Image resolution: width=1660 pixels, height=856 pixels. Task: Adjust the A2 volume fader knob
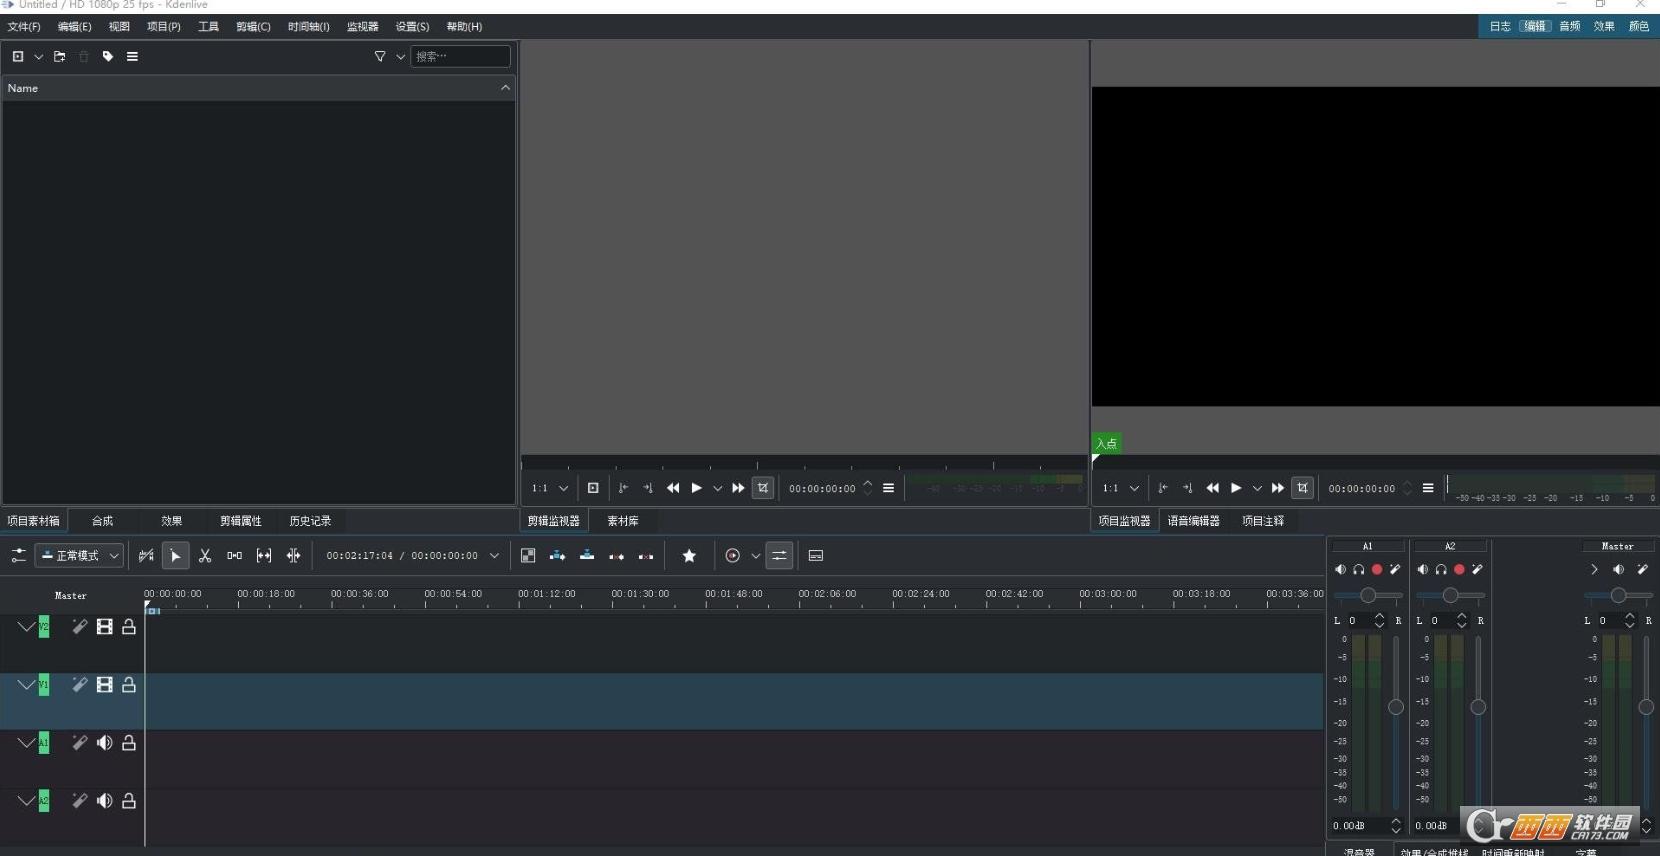(1478, 707)
